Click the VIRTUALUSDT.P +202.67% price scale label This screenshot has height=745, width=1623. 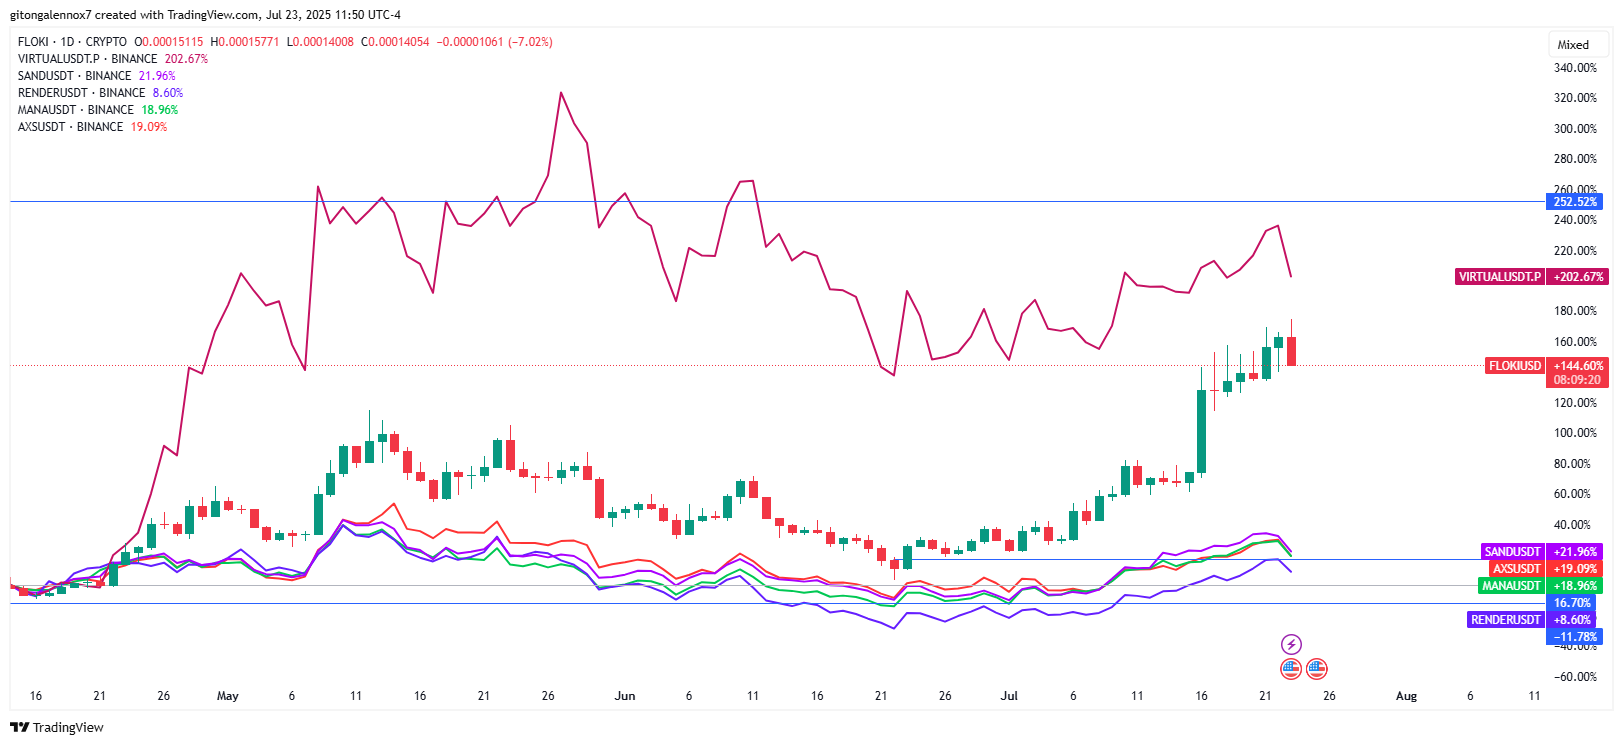[1531, 277]
